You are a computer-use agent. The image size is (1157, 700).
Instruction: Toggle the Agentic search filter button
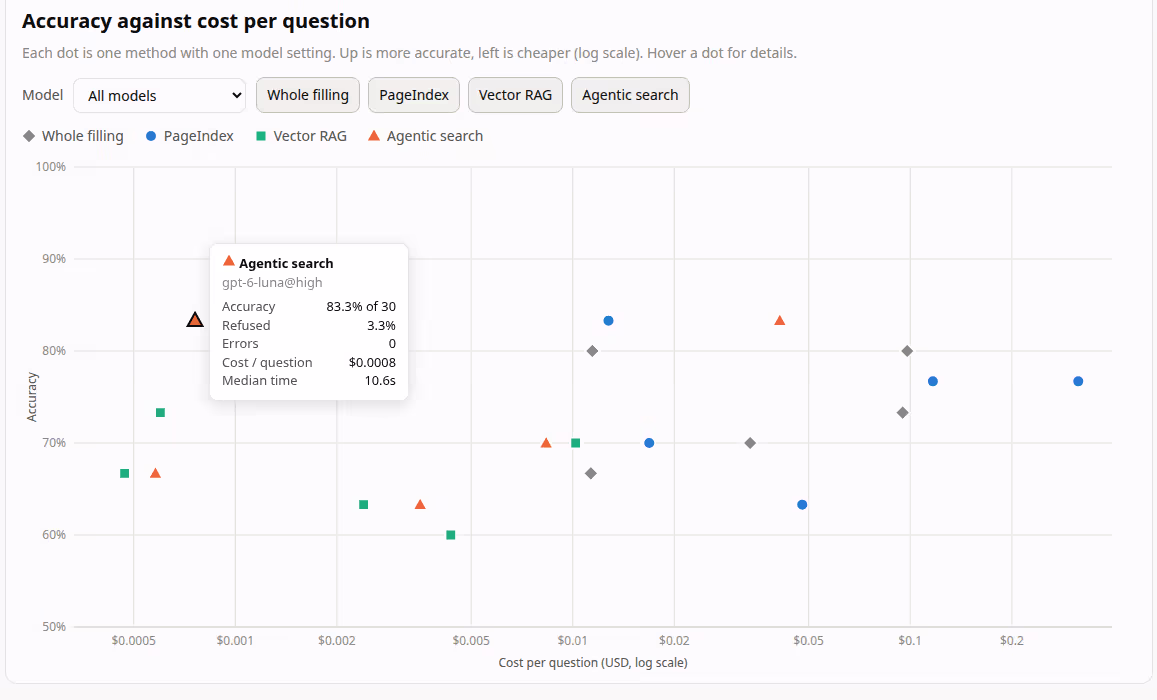pos(630,95)
